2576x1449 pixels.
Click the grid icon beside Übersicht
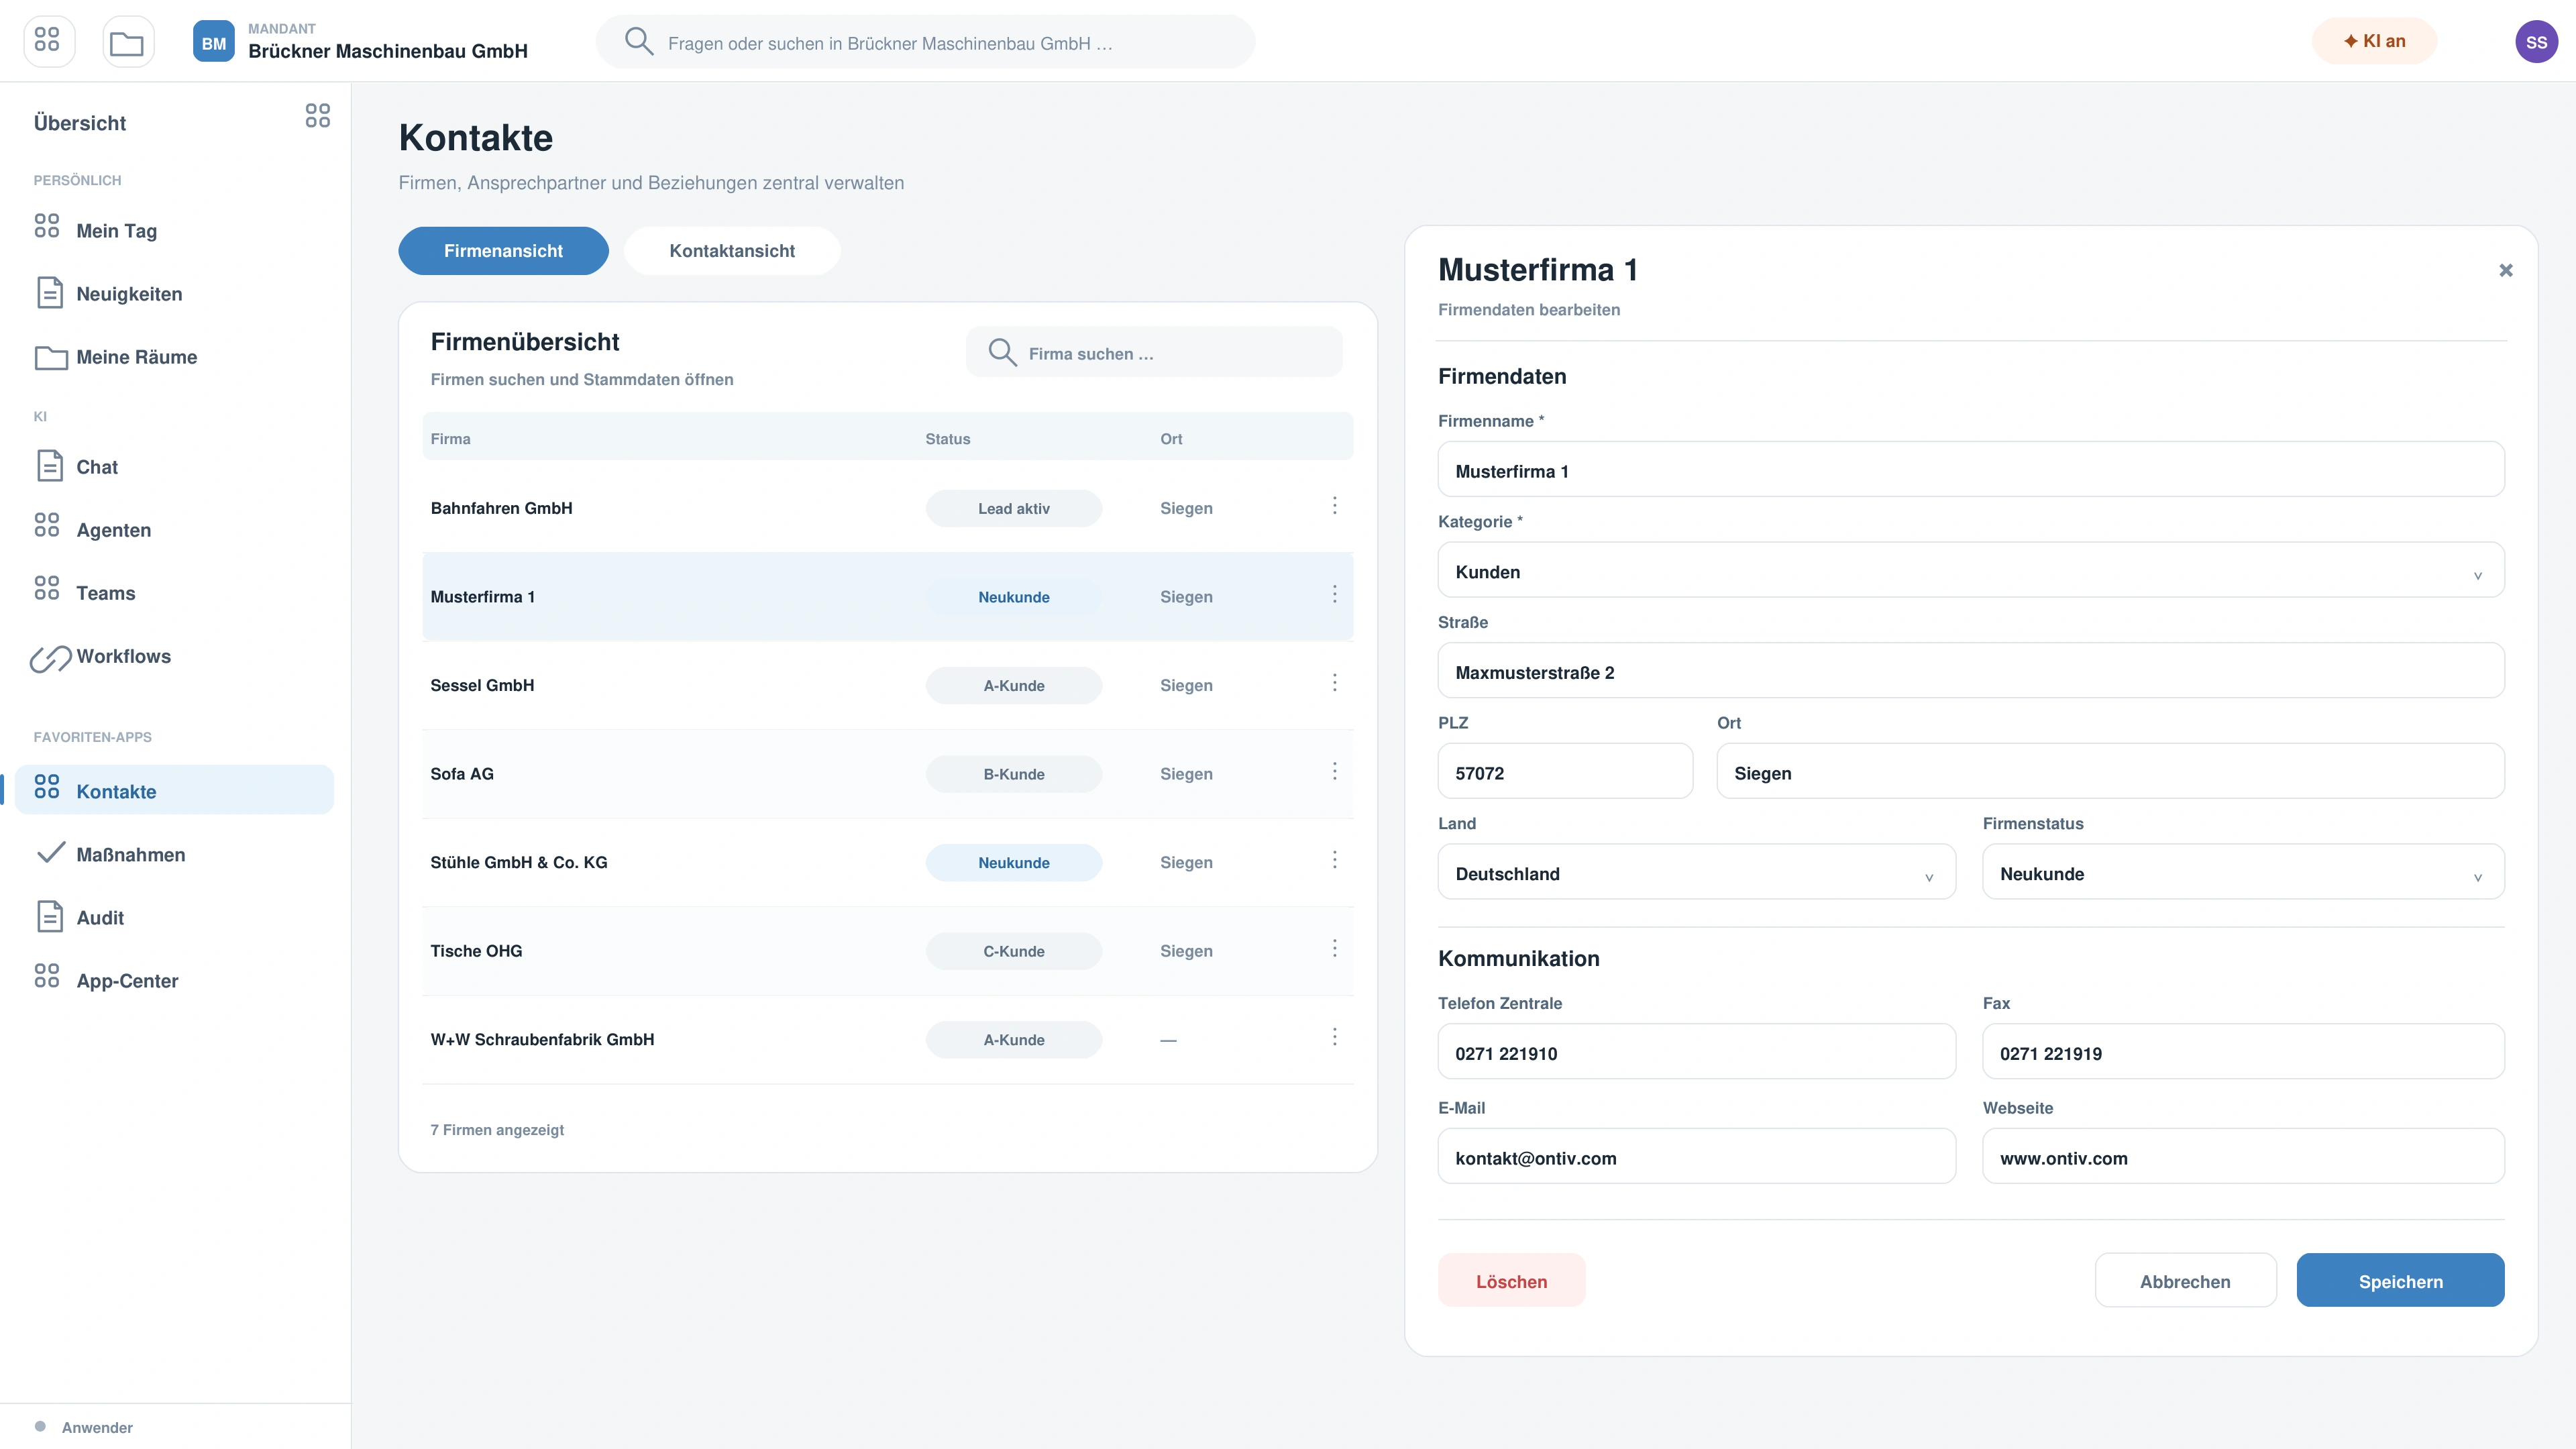coord(317,116)
